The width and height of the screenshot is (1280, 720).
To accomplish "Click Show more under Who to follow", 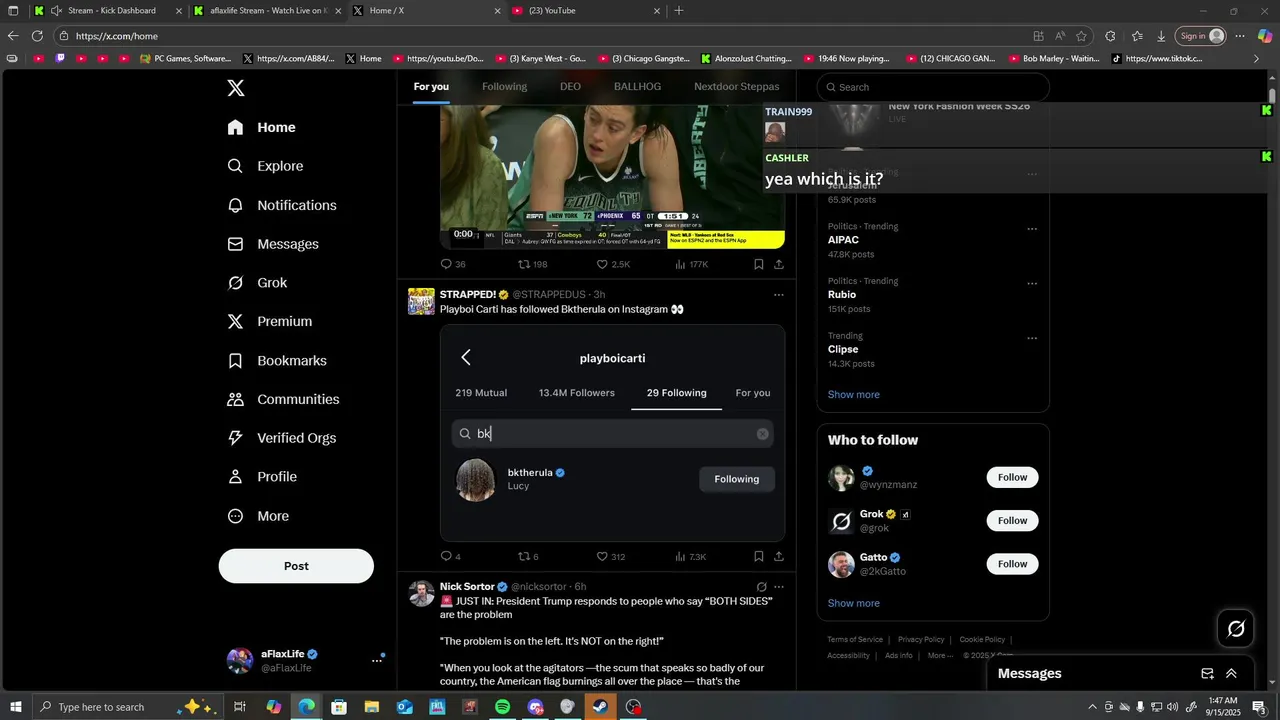I will coord(853,604).
